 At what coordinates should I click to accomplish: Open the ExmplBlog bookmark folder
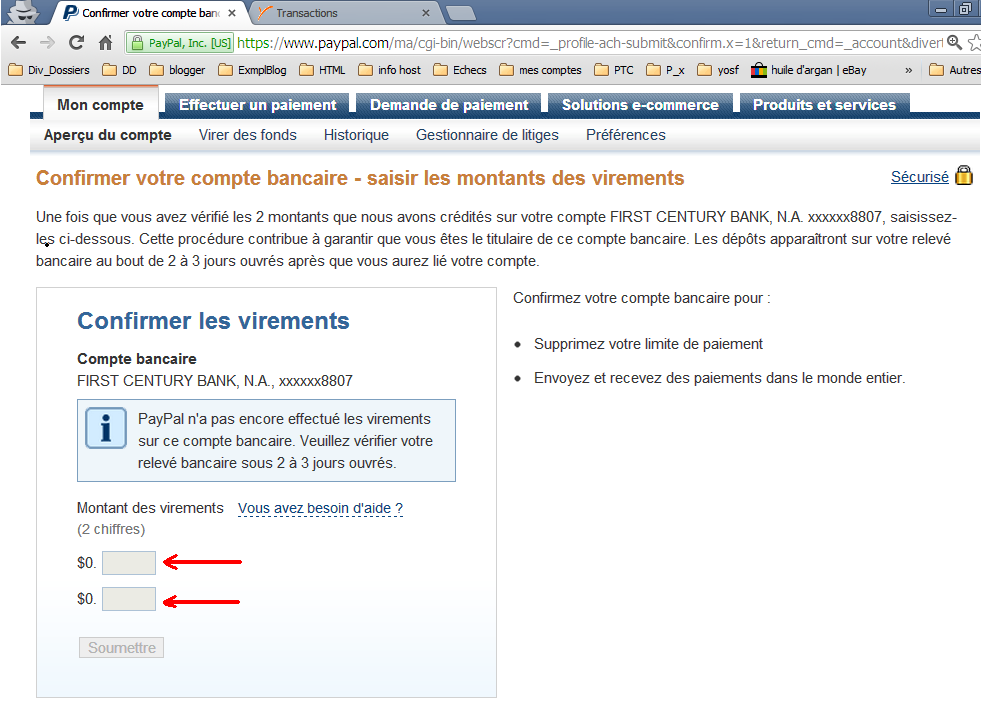tap(252, 70)
